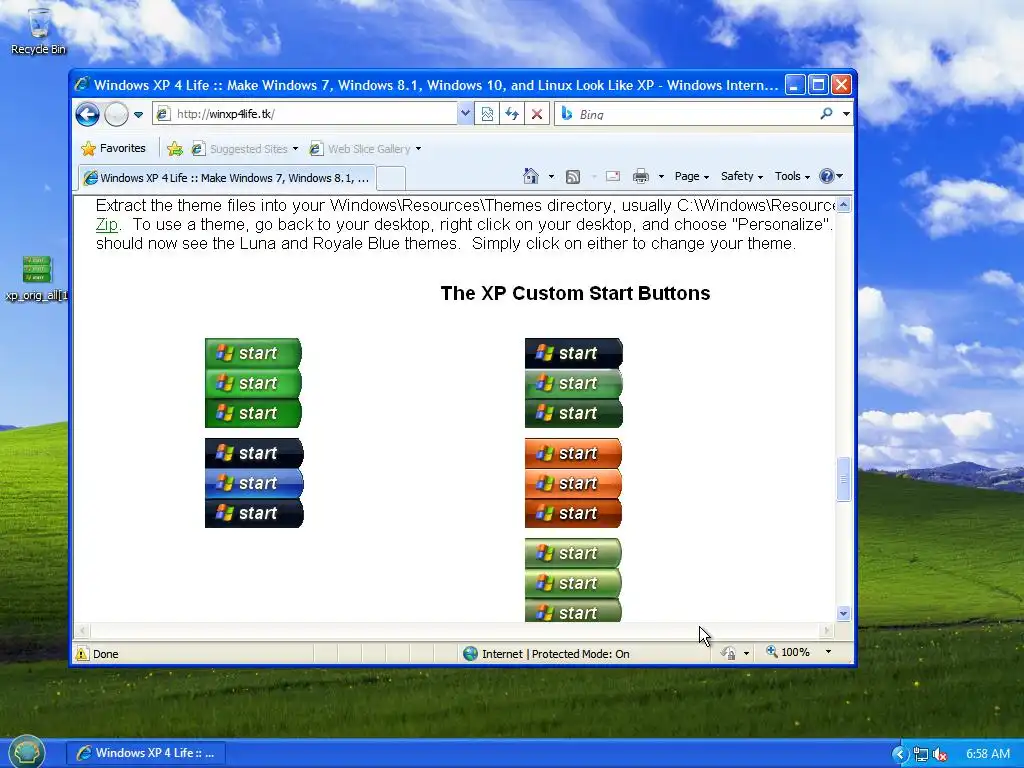Image resolution: width=1024 pixels, height=768 pixels.
Task: Click the magnifier search icon
Action: [x=827, y=114]
